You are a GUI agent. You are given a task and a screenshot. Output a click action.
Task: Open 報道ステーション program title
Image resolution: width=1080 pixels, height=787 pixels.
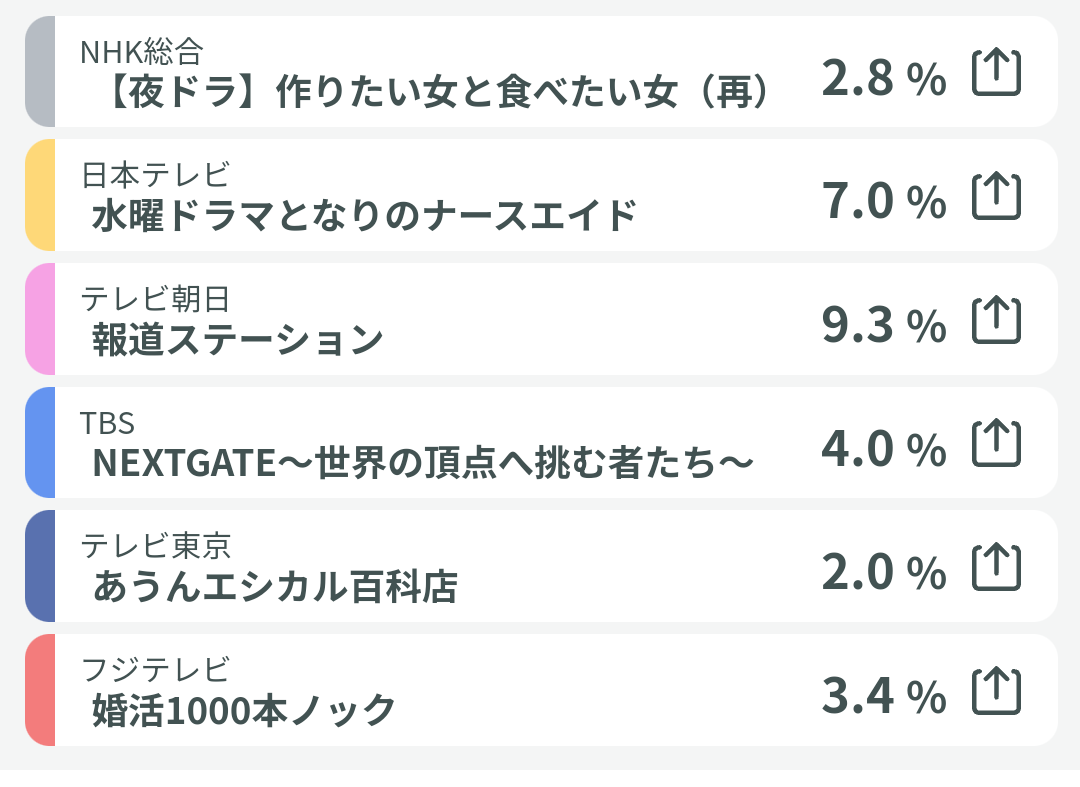click(x=238, y=339)
